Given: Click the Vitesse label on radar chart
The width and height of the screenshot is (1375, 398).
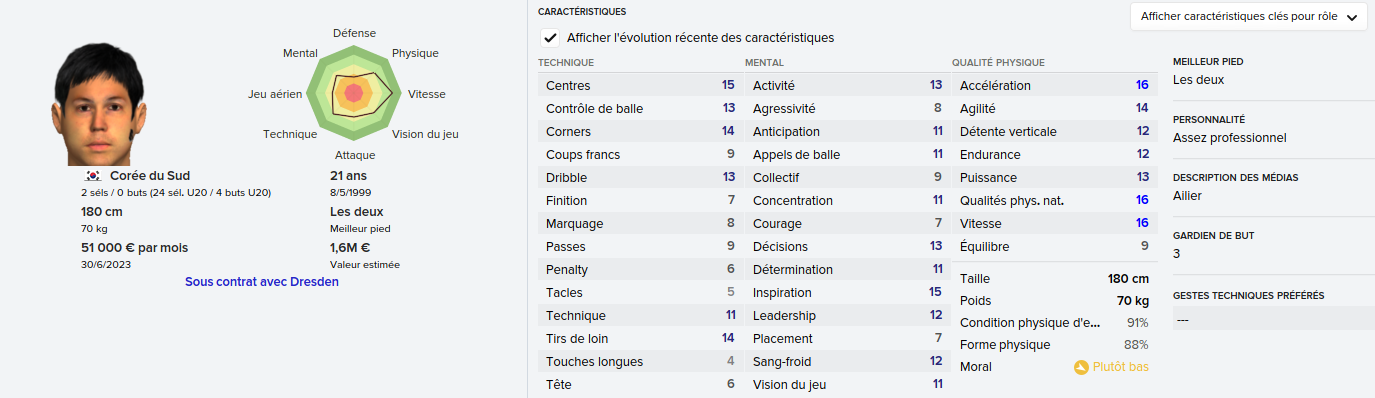Looking at the screenshot, I should (427, 94).
